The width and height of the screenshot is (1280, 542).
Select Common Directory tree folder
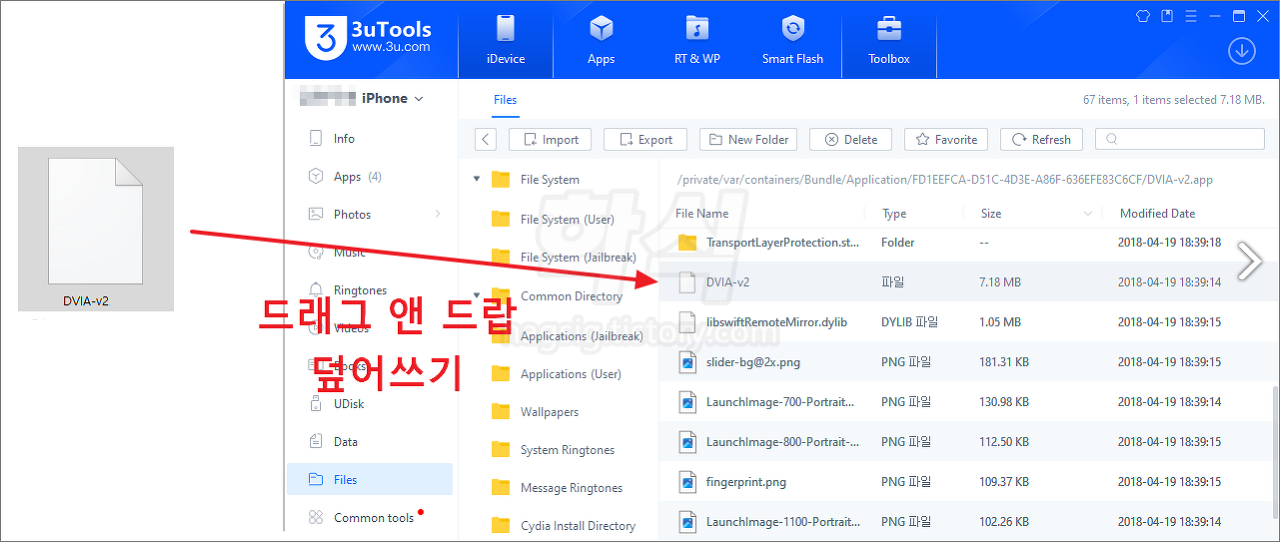[x=571, y=296]
